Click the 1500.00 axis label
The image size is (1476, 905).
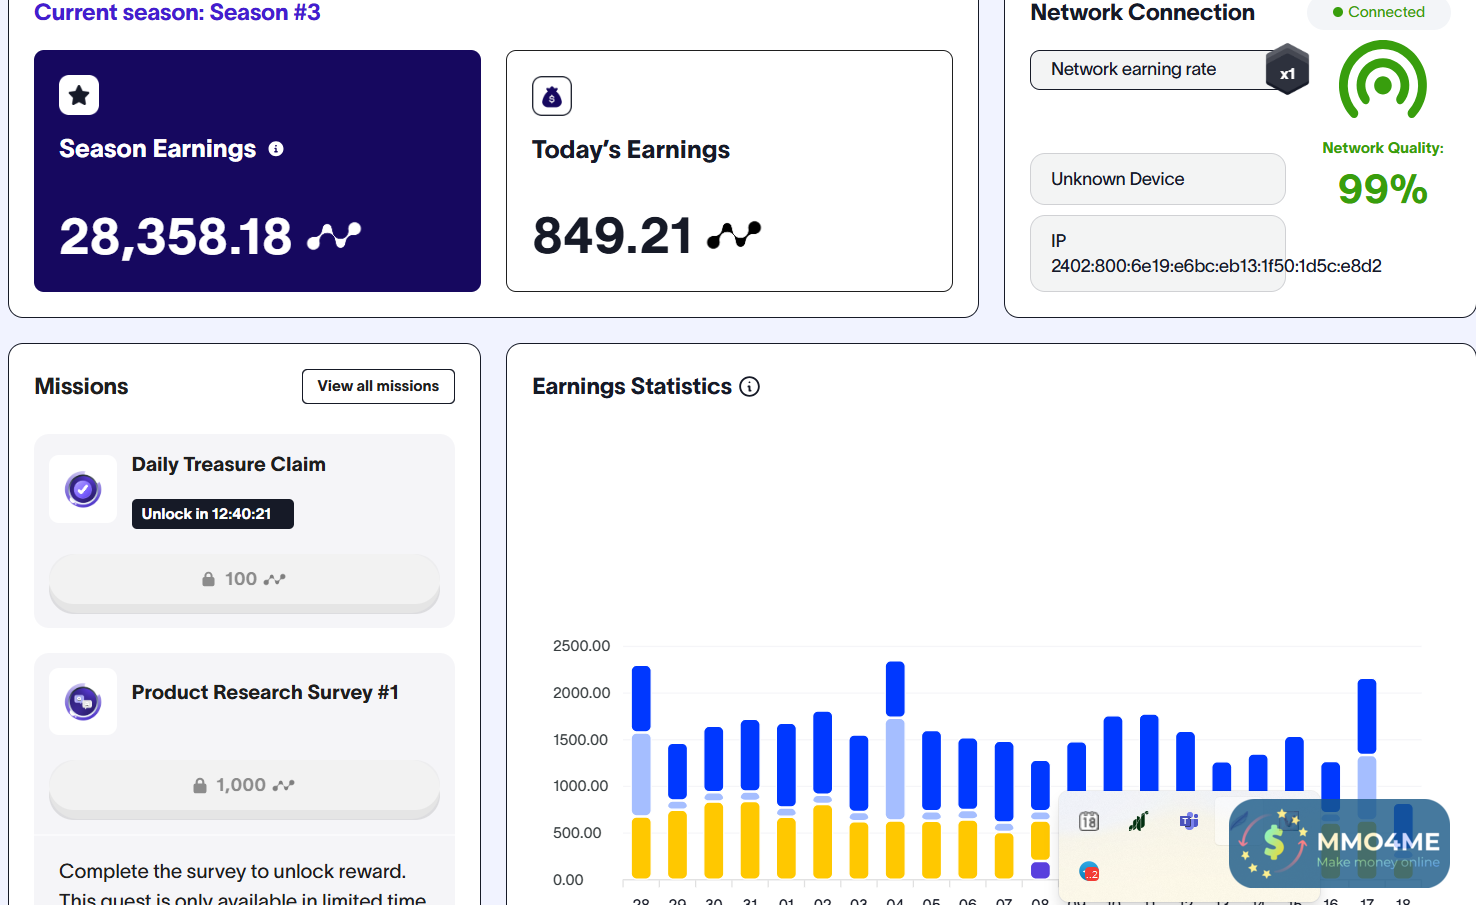click(581, 740)
